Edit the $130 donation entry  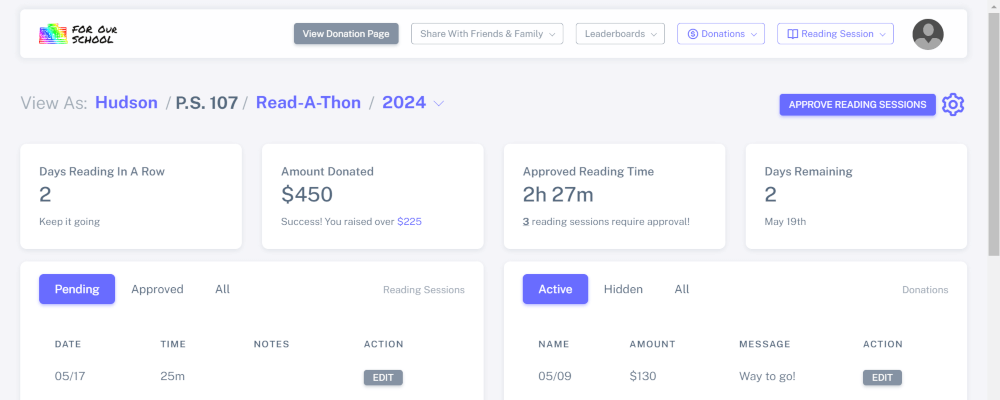tap(882, 377)
